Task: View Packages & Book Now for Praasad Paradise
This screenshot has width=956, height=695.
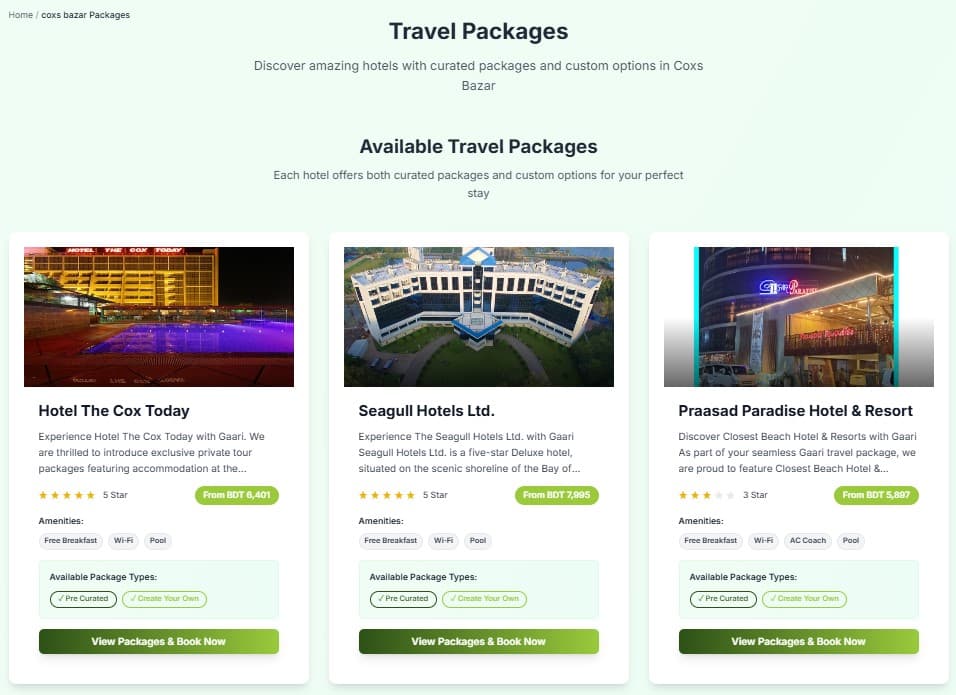Action: [799, 641]
